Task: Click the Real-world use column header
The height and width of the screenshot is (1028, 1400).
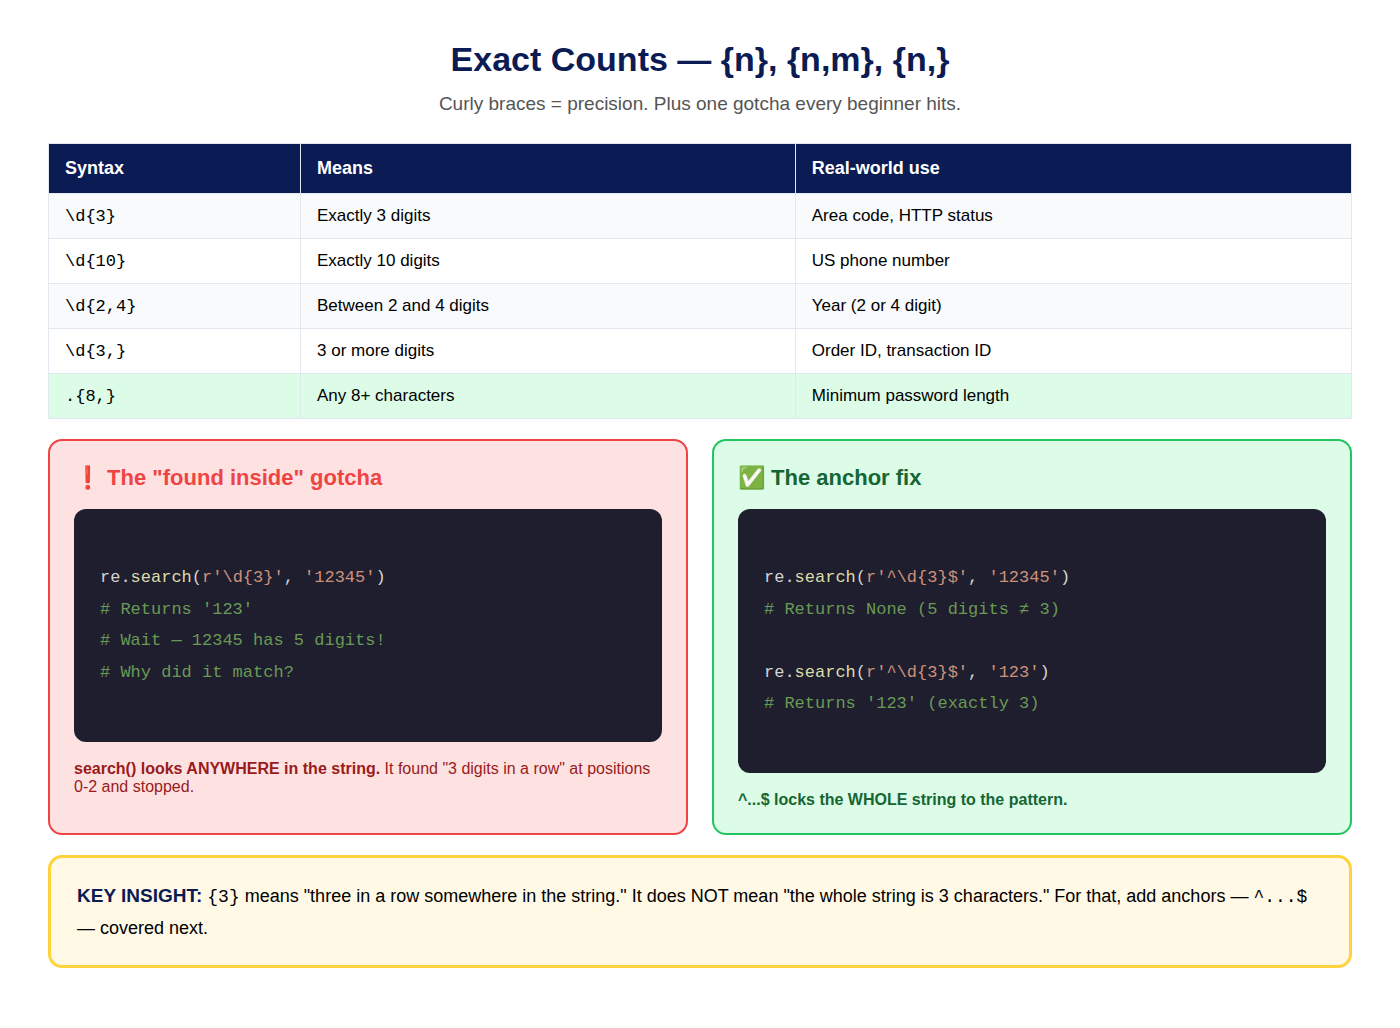Action: click(1073, 168)
